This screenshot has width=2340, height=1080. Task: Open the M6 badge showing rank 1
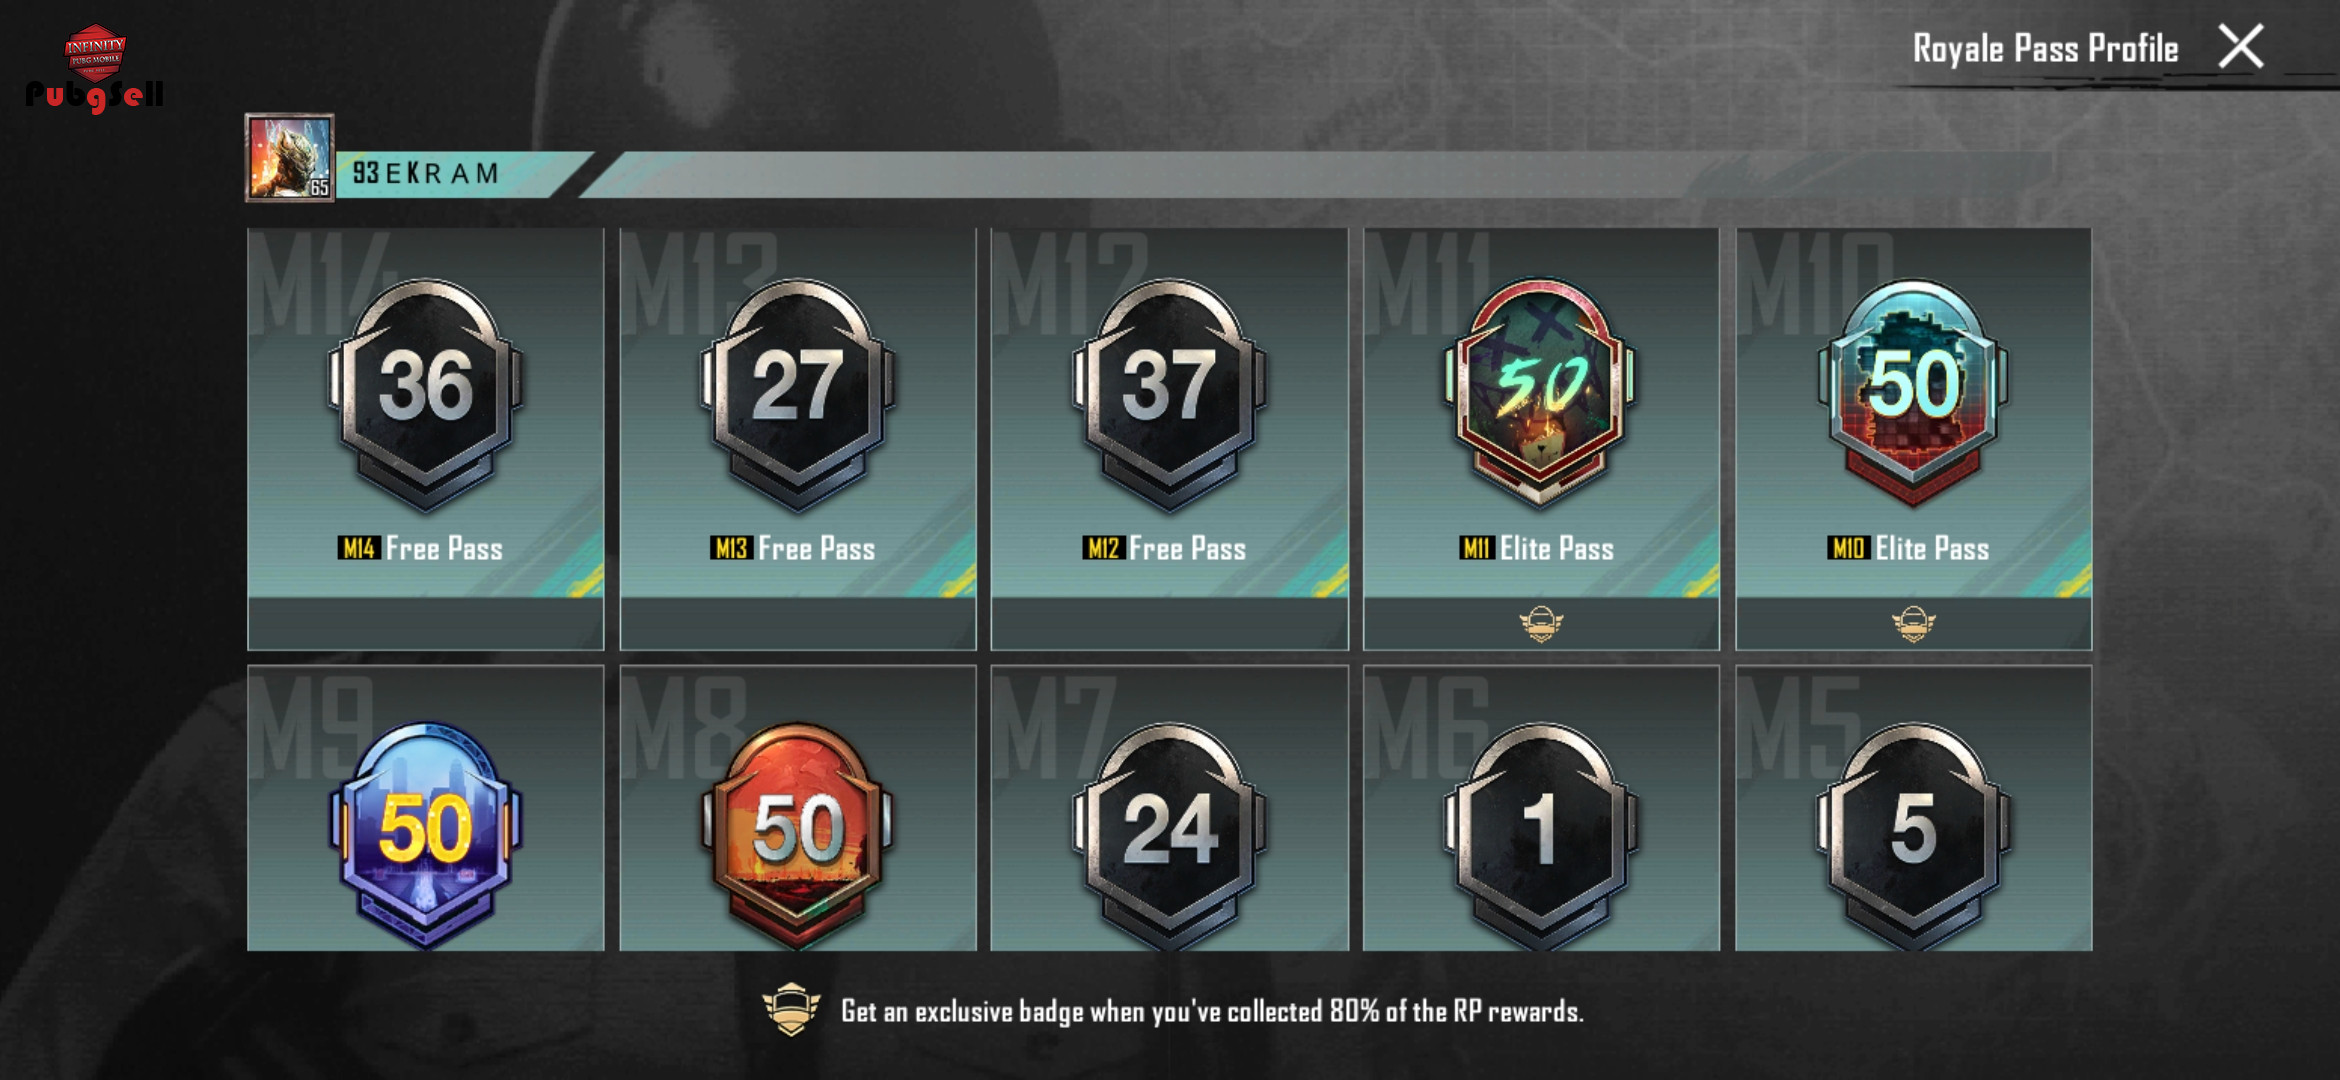point(1542,832)
